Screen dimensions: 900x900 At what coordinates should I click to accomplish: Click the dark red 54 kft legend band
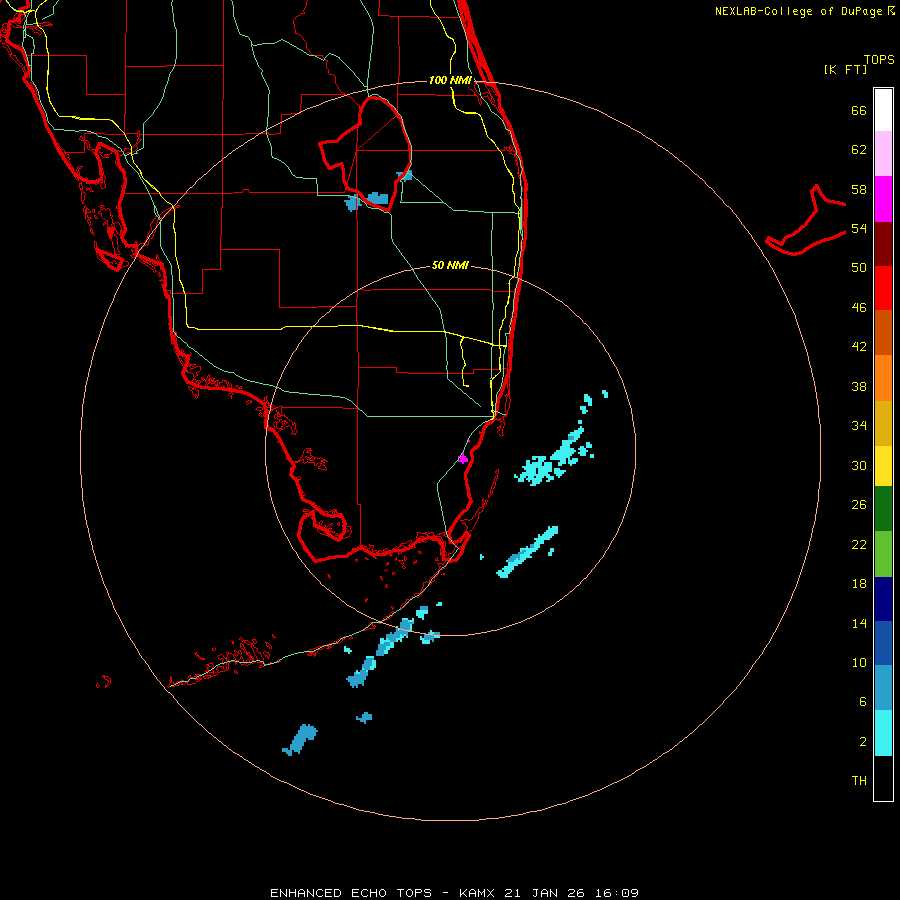(883, 243)
